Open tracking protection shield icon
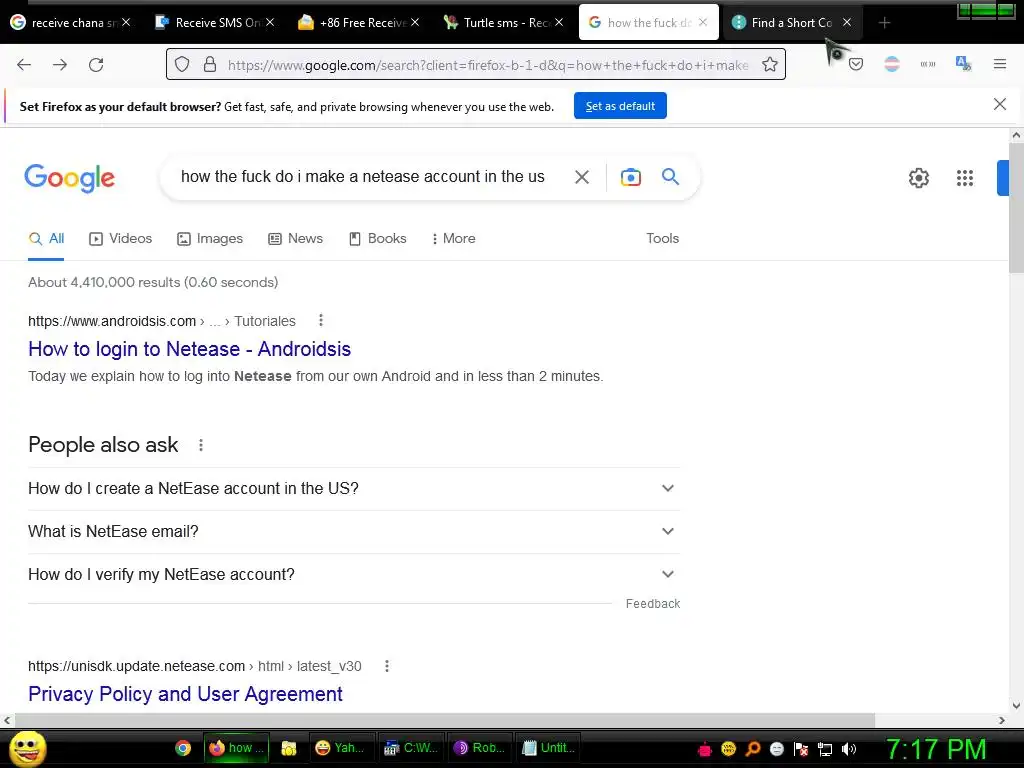Viewport: 1024px width, 768px height. 182,65
